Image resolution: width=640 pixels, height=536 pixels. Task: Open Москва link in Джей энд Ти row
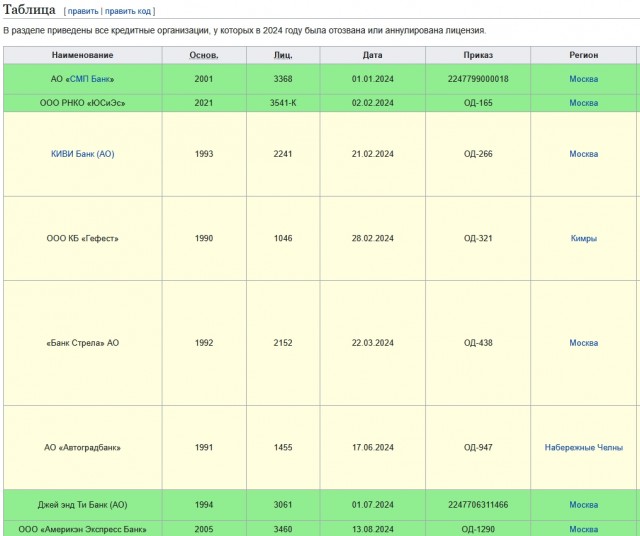[x=584, y=505]
